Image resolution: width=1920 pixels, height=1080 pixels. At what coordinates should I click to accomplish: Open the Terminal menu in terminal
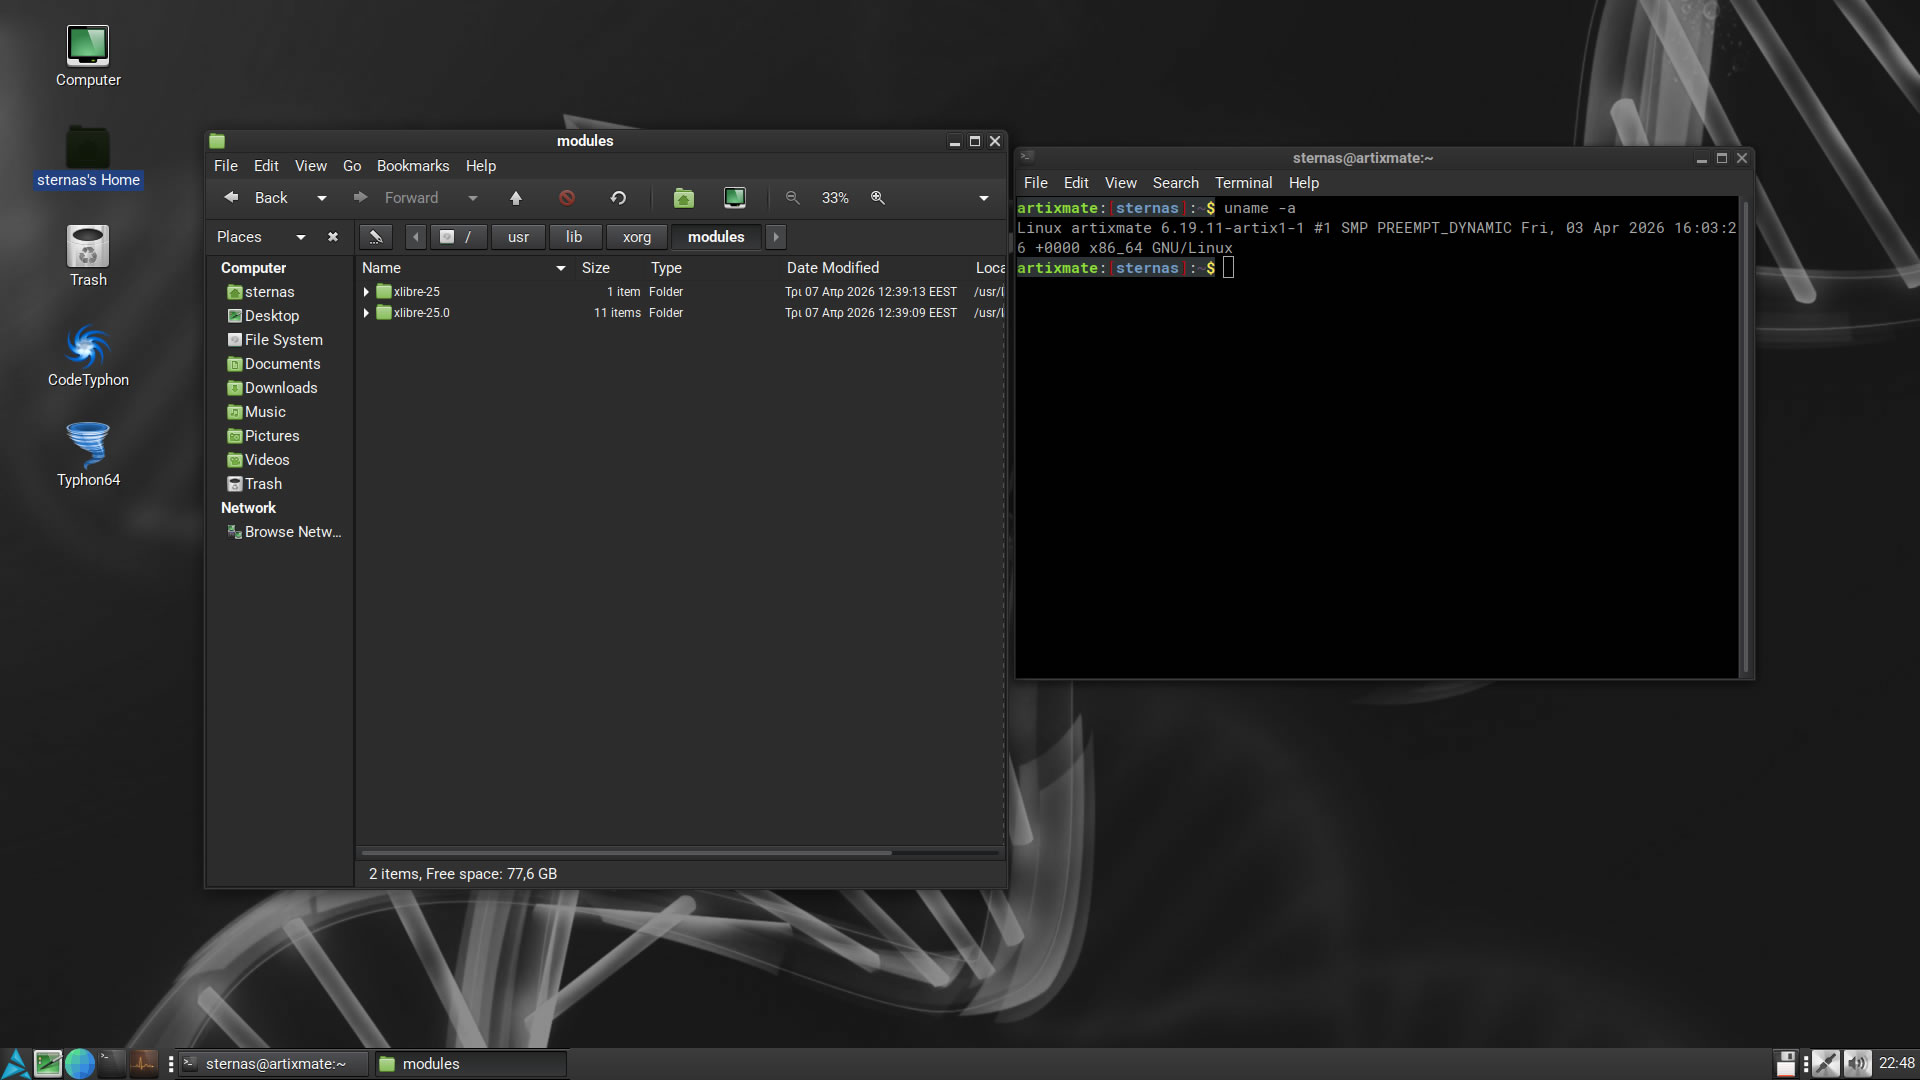pyautogui.click(x=1243, y=183)
